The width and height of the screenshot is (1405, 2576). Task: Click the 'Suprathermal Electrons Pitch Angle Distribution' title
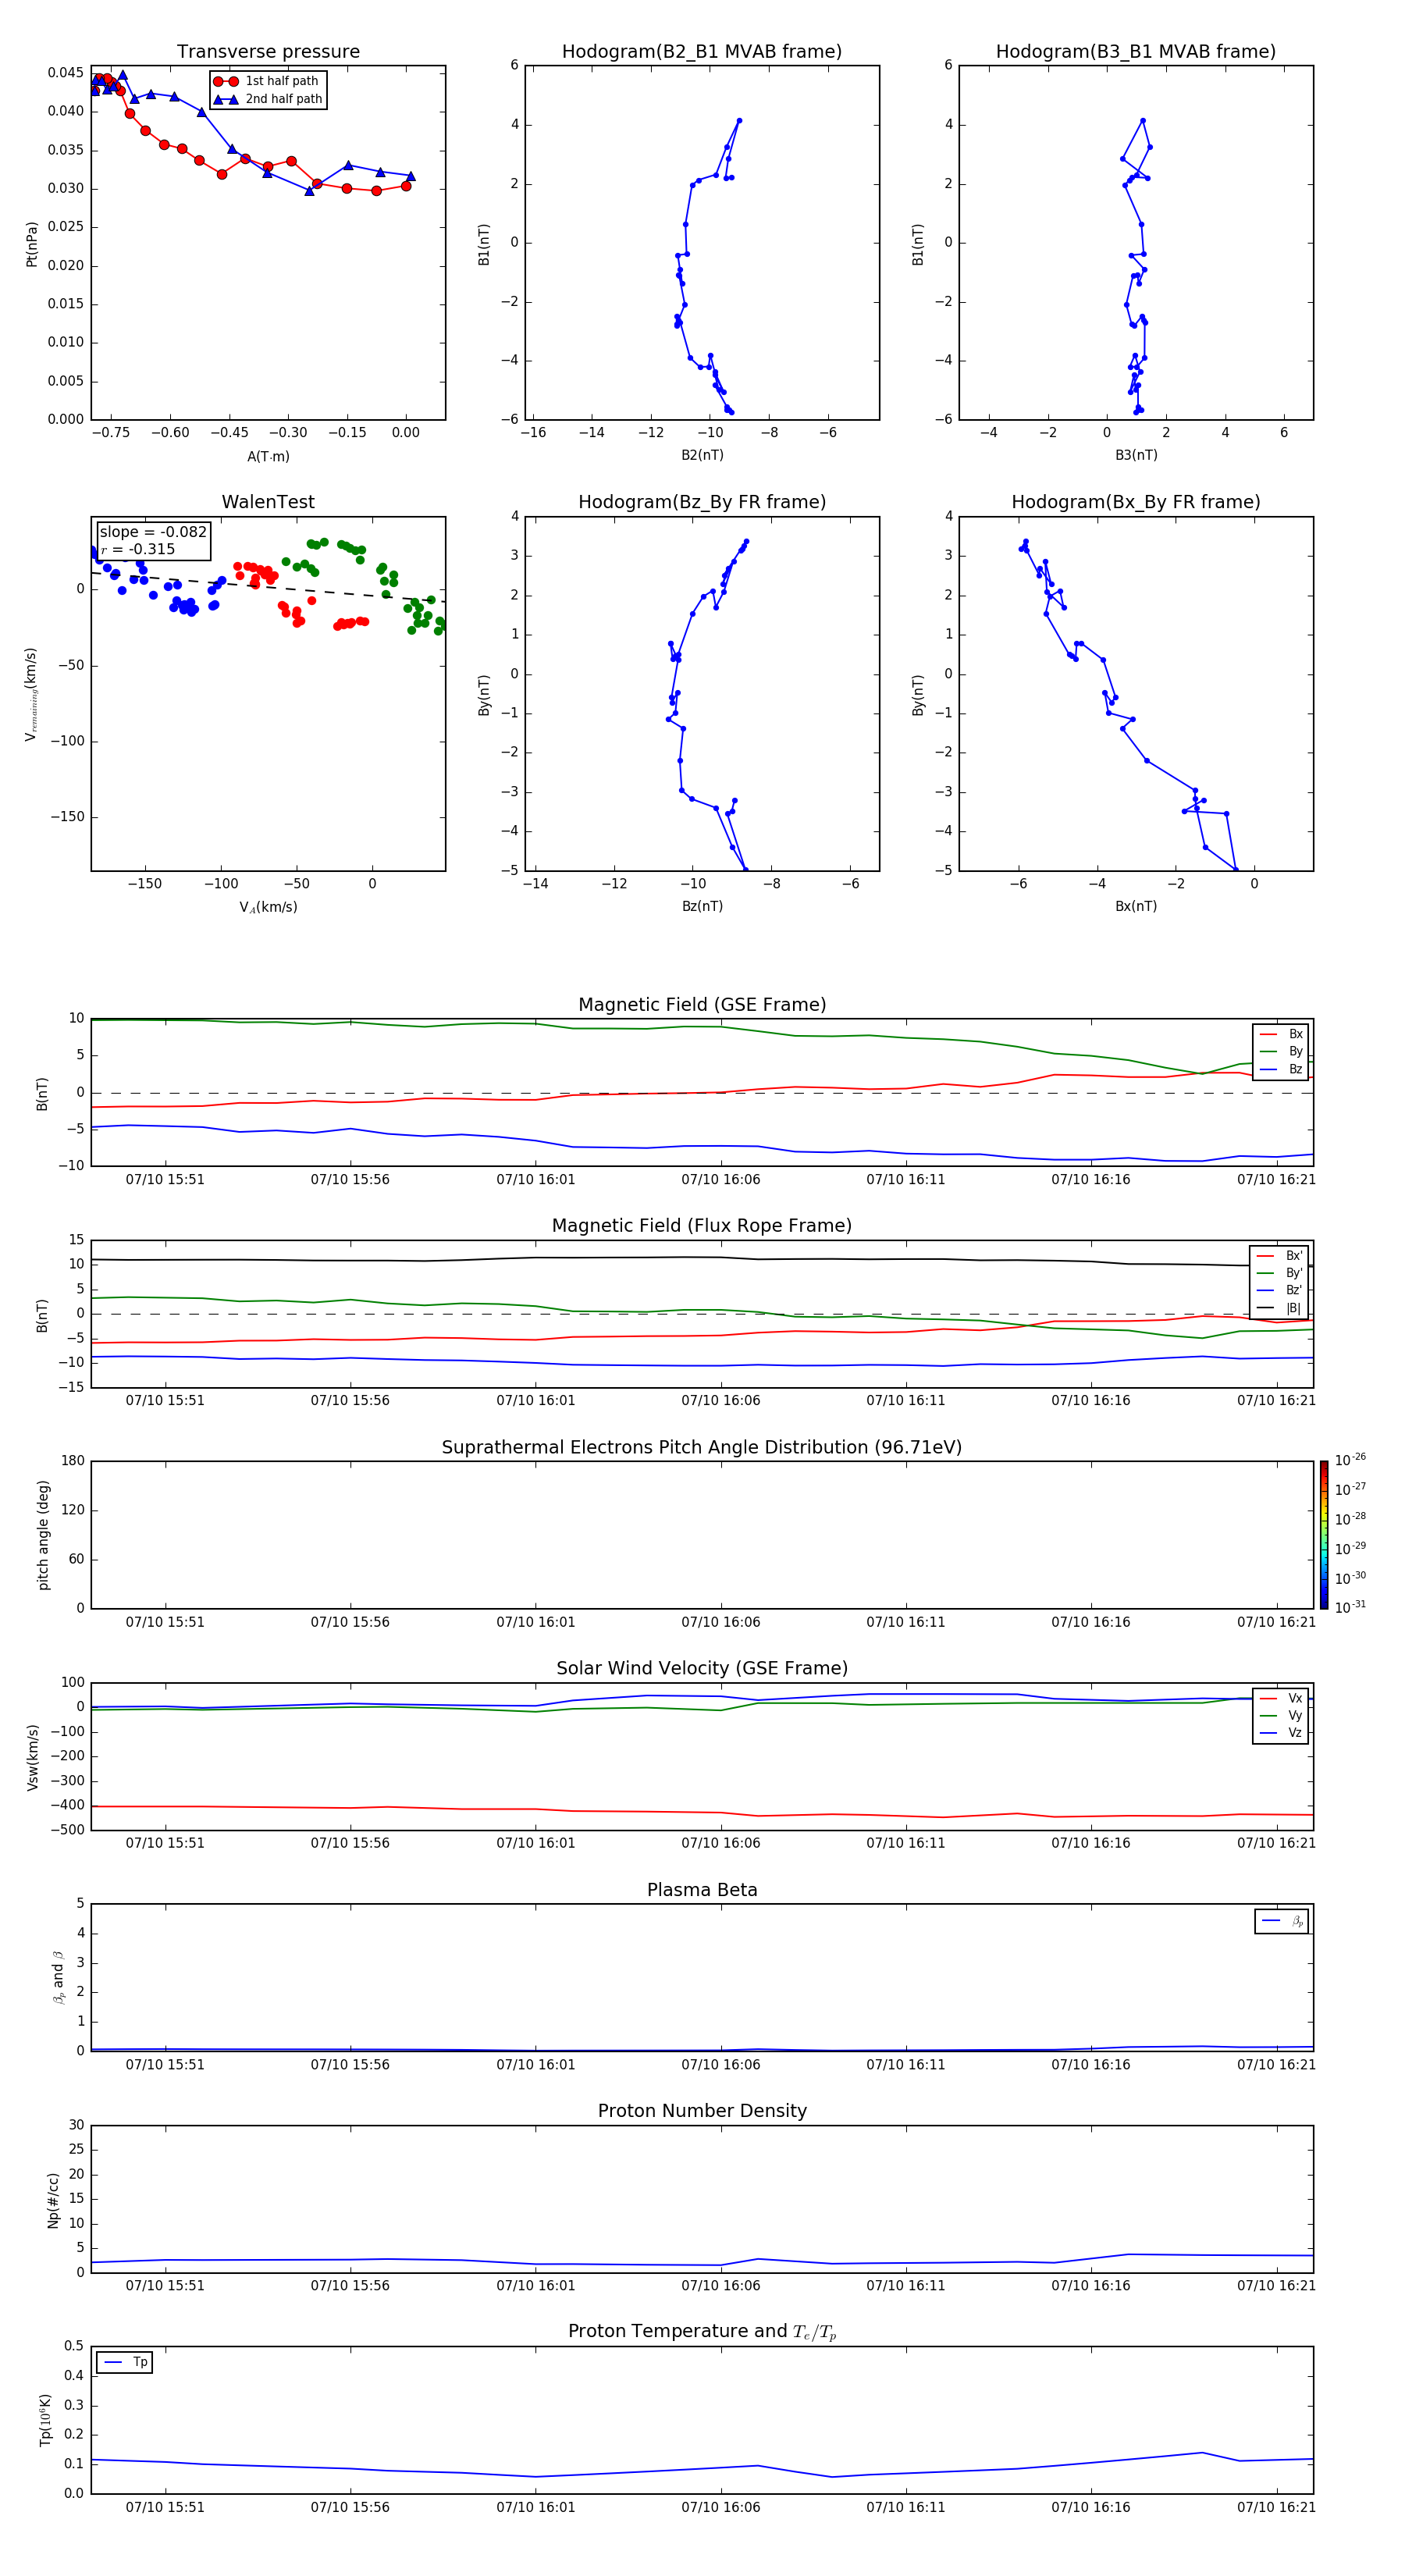[x=702, y=1448]
